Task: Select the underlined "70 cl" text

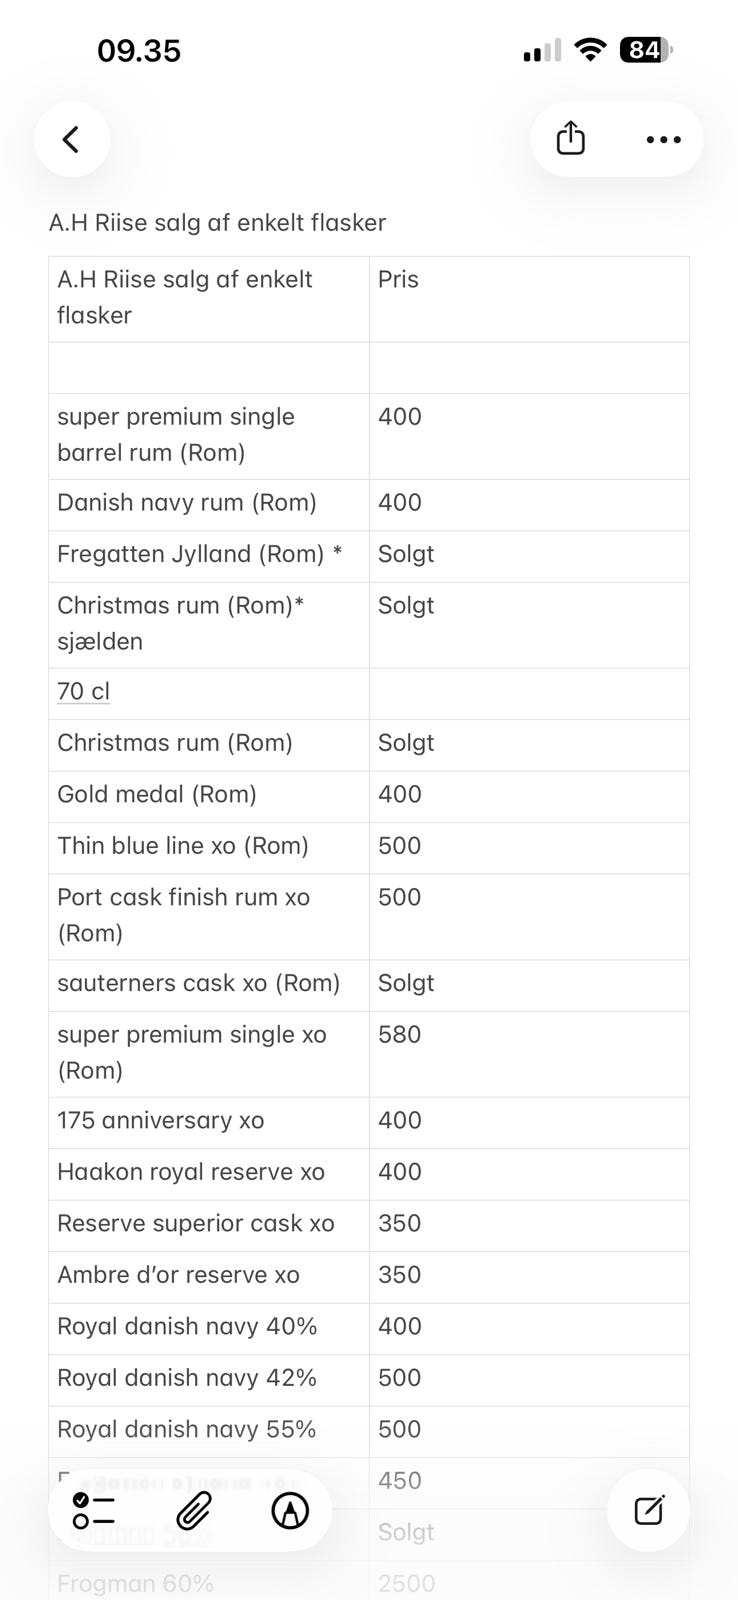Action: [84, 691]
